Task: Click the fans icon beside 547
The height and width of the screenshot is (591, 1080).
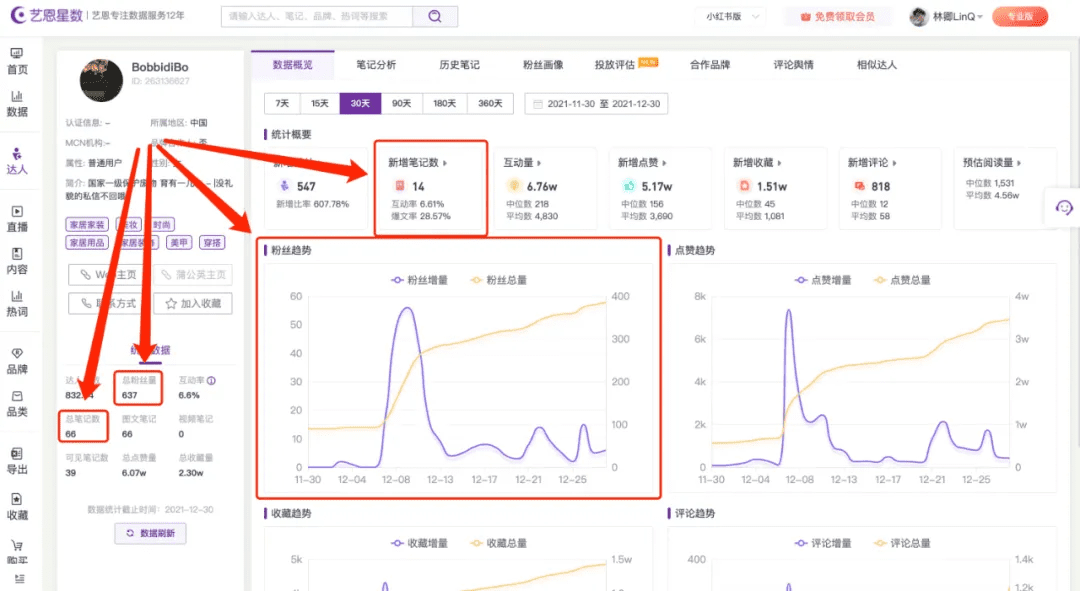Action: [x=284, y=185]
